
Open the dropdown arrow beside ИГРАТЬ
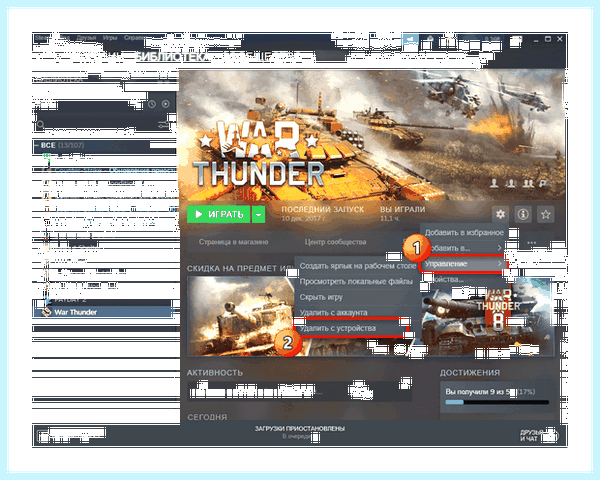coord(258,214)
